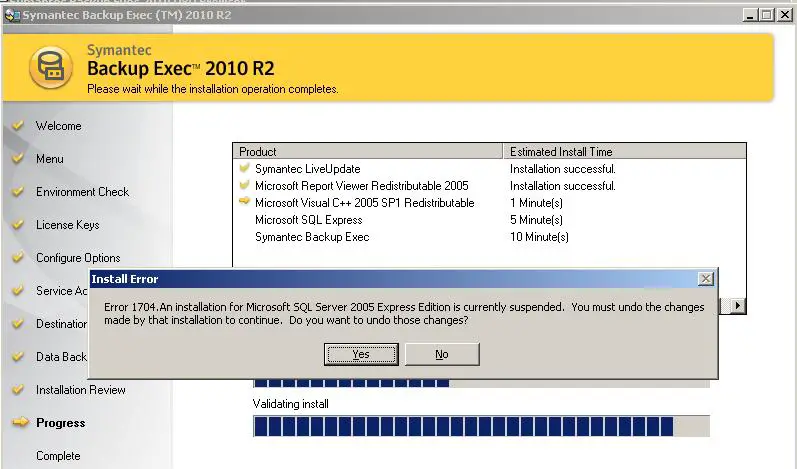Decline undo by clicking No
Viewport: 797px width, 469px height.
tap(442, 354)
